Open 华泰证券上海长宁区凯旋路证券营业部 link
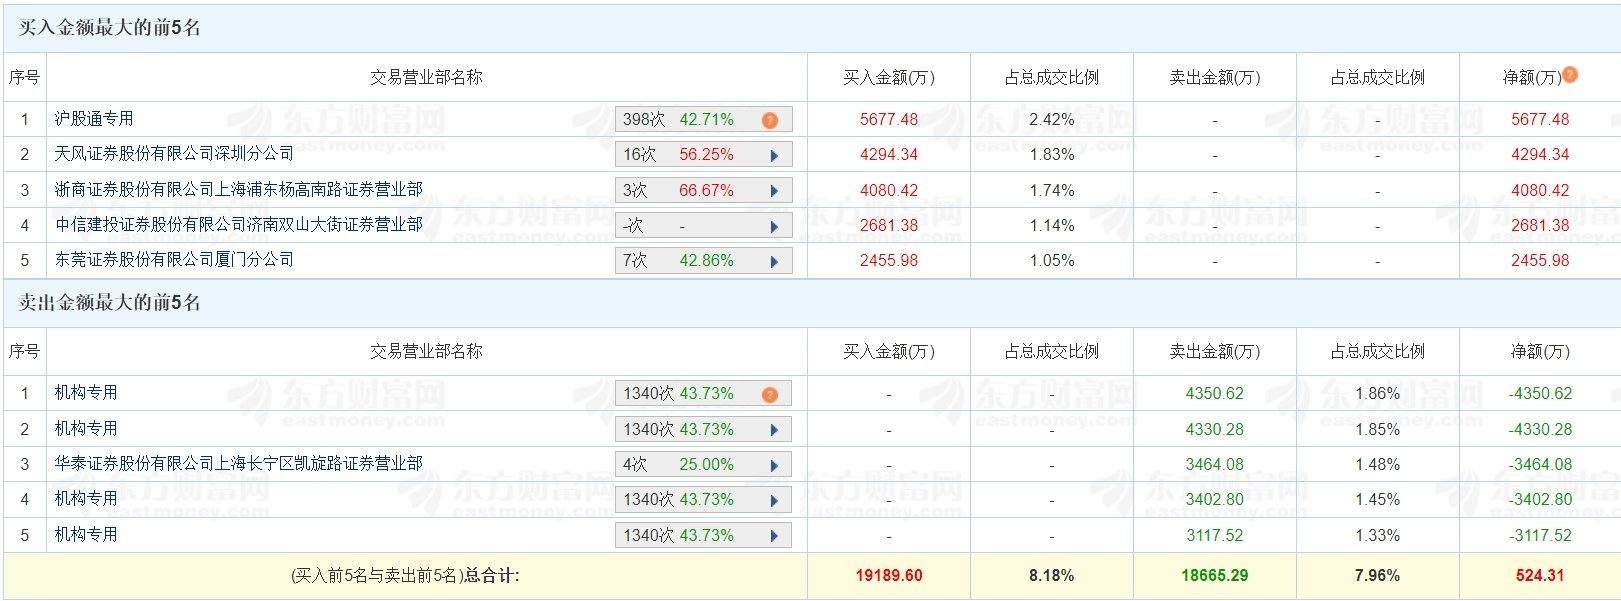Image resolution: width=1621 pixels, height=601 pixels. [238, 464]
